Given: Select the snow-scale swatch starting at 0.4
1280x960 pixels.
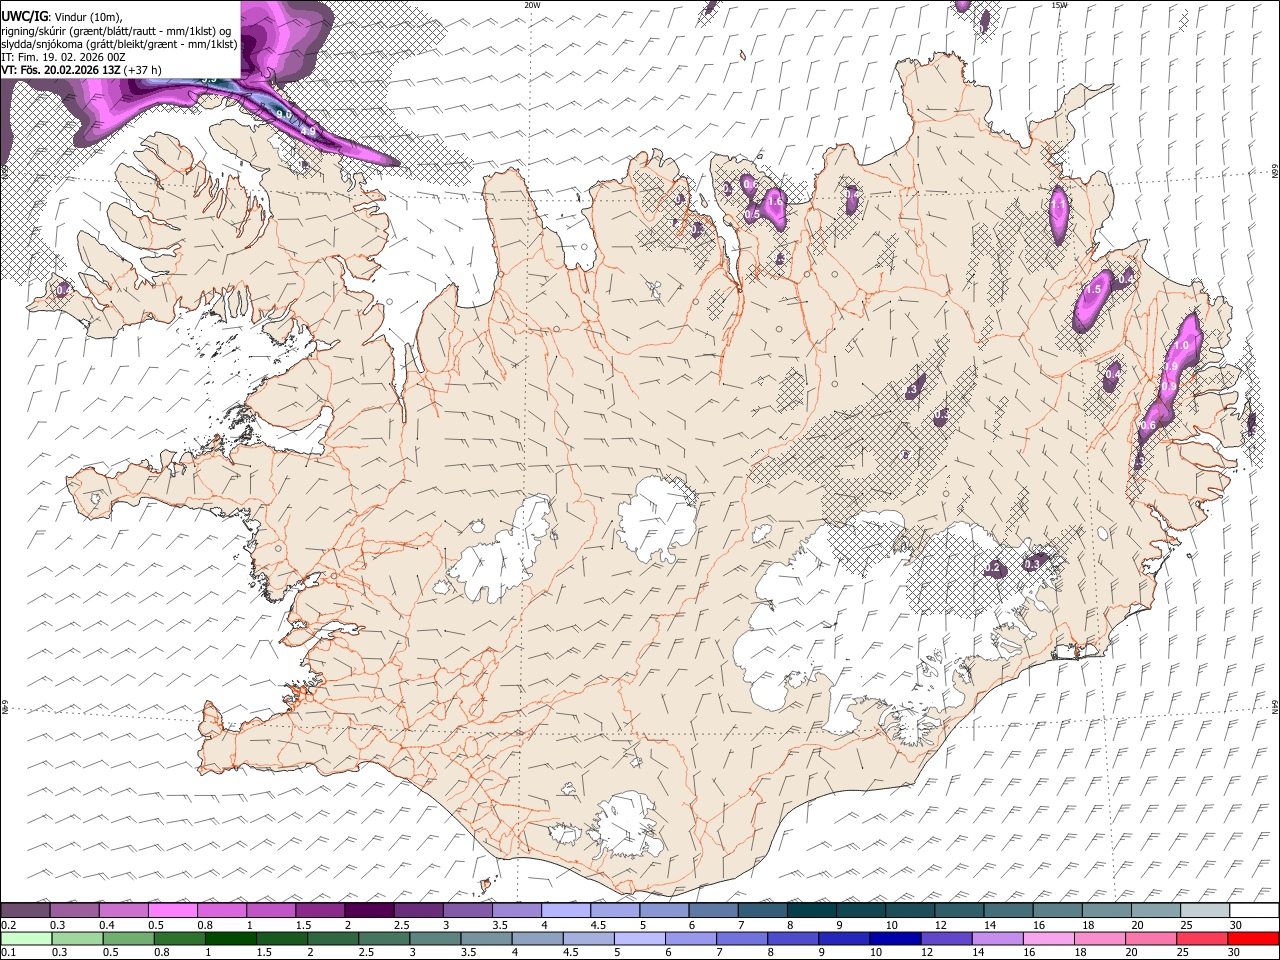Looking at the screenshot, I should coord(123,910).
